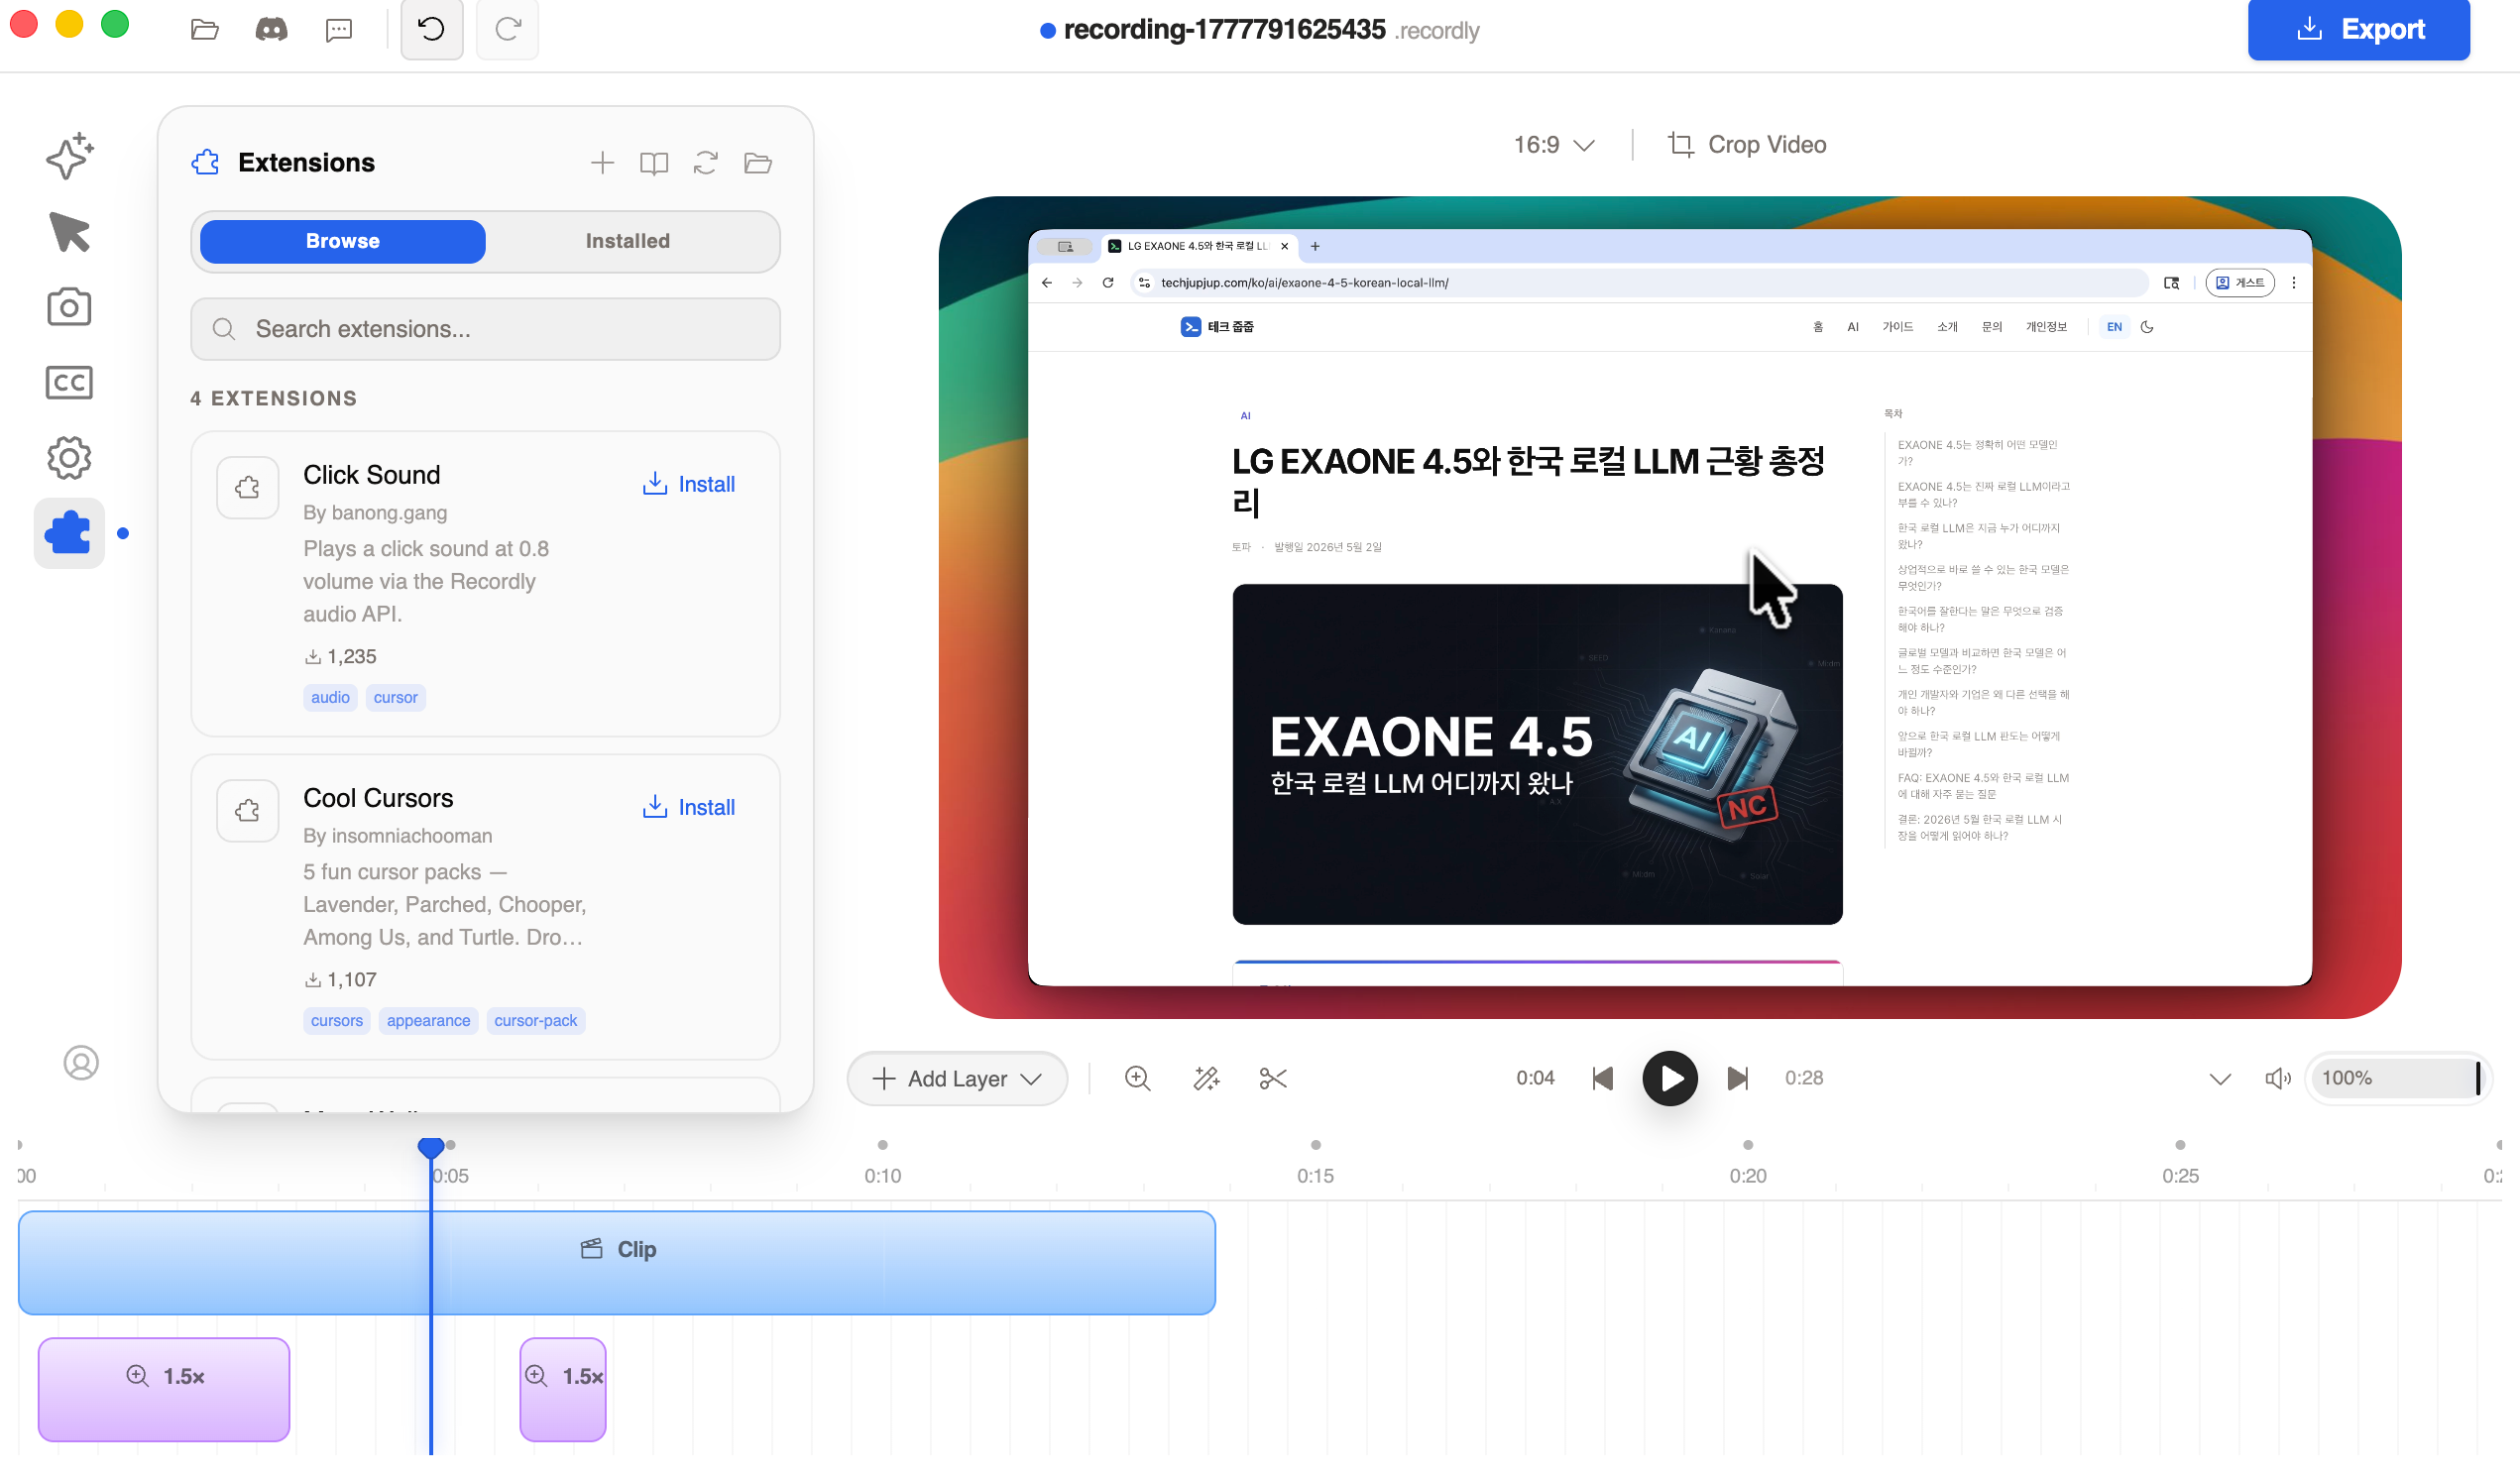Click the appearance tag on Cool Cursors
The height and width of the screenshot is (1479, 2520).
click(x=428, y=1020)
